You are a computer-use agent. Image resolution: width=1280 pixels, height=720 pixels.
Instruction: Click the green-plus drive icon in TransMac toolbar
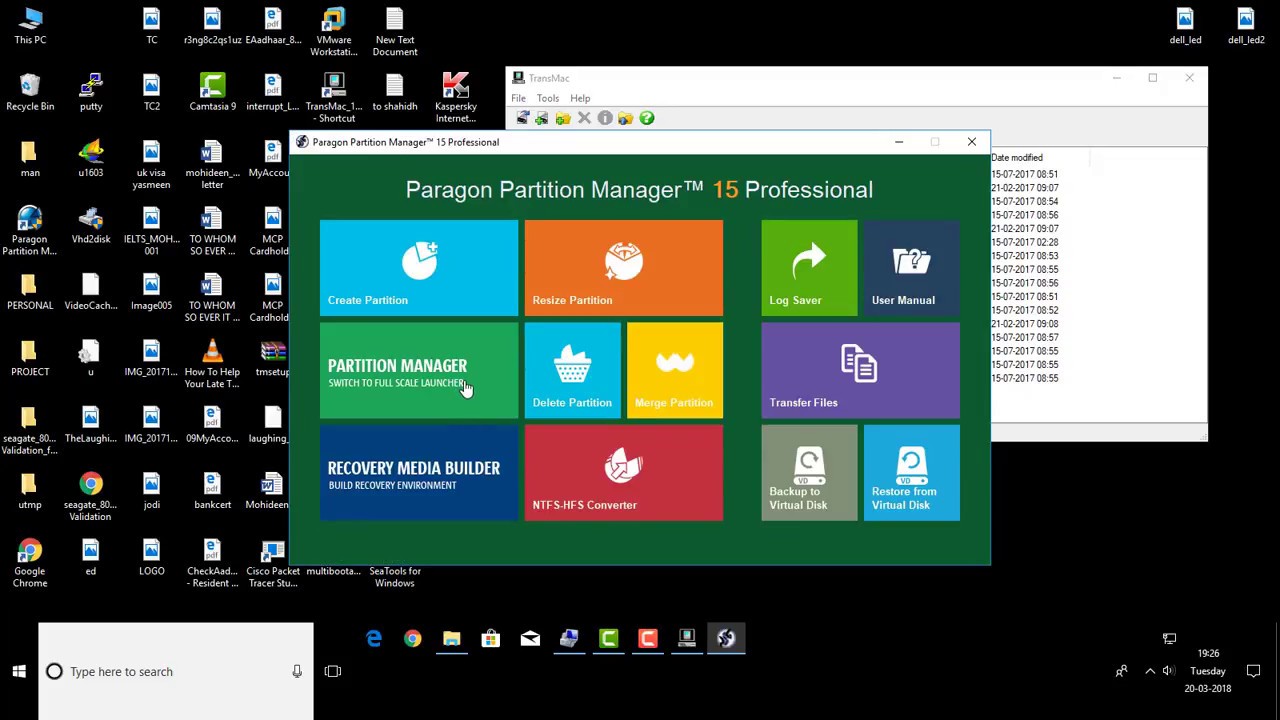coord(542,118)
